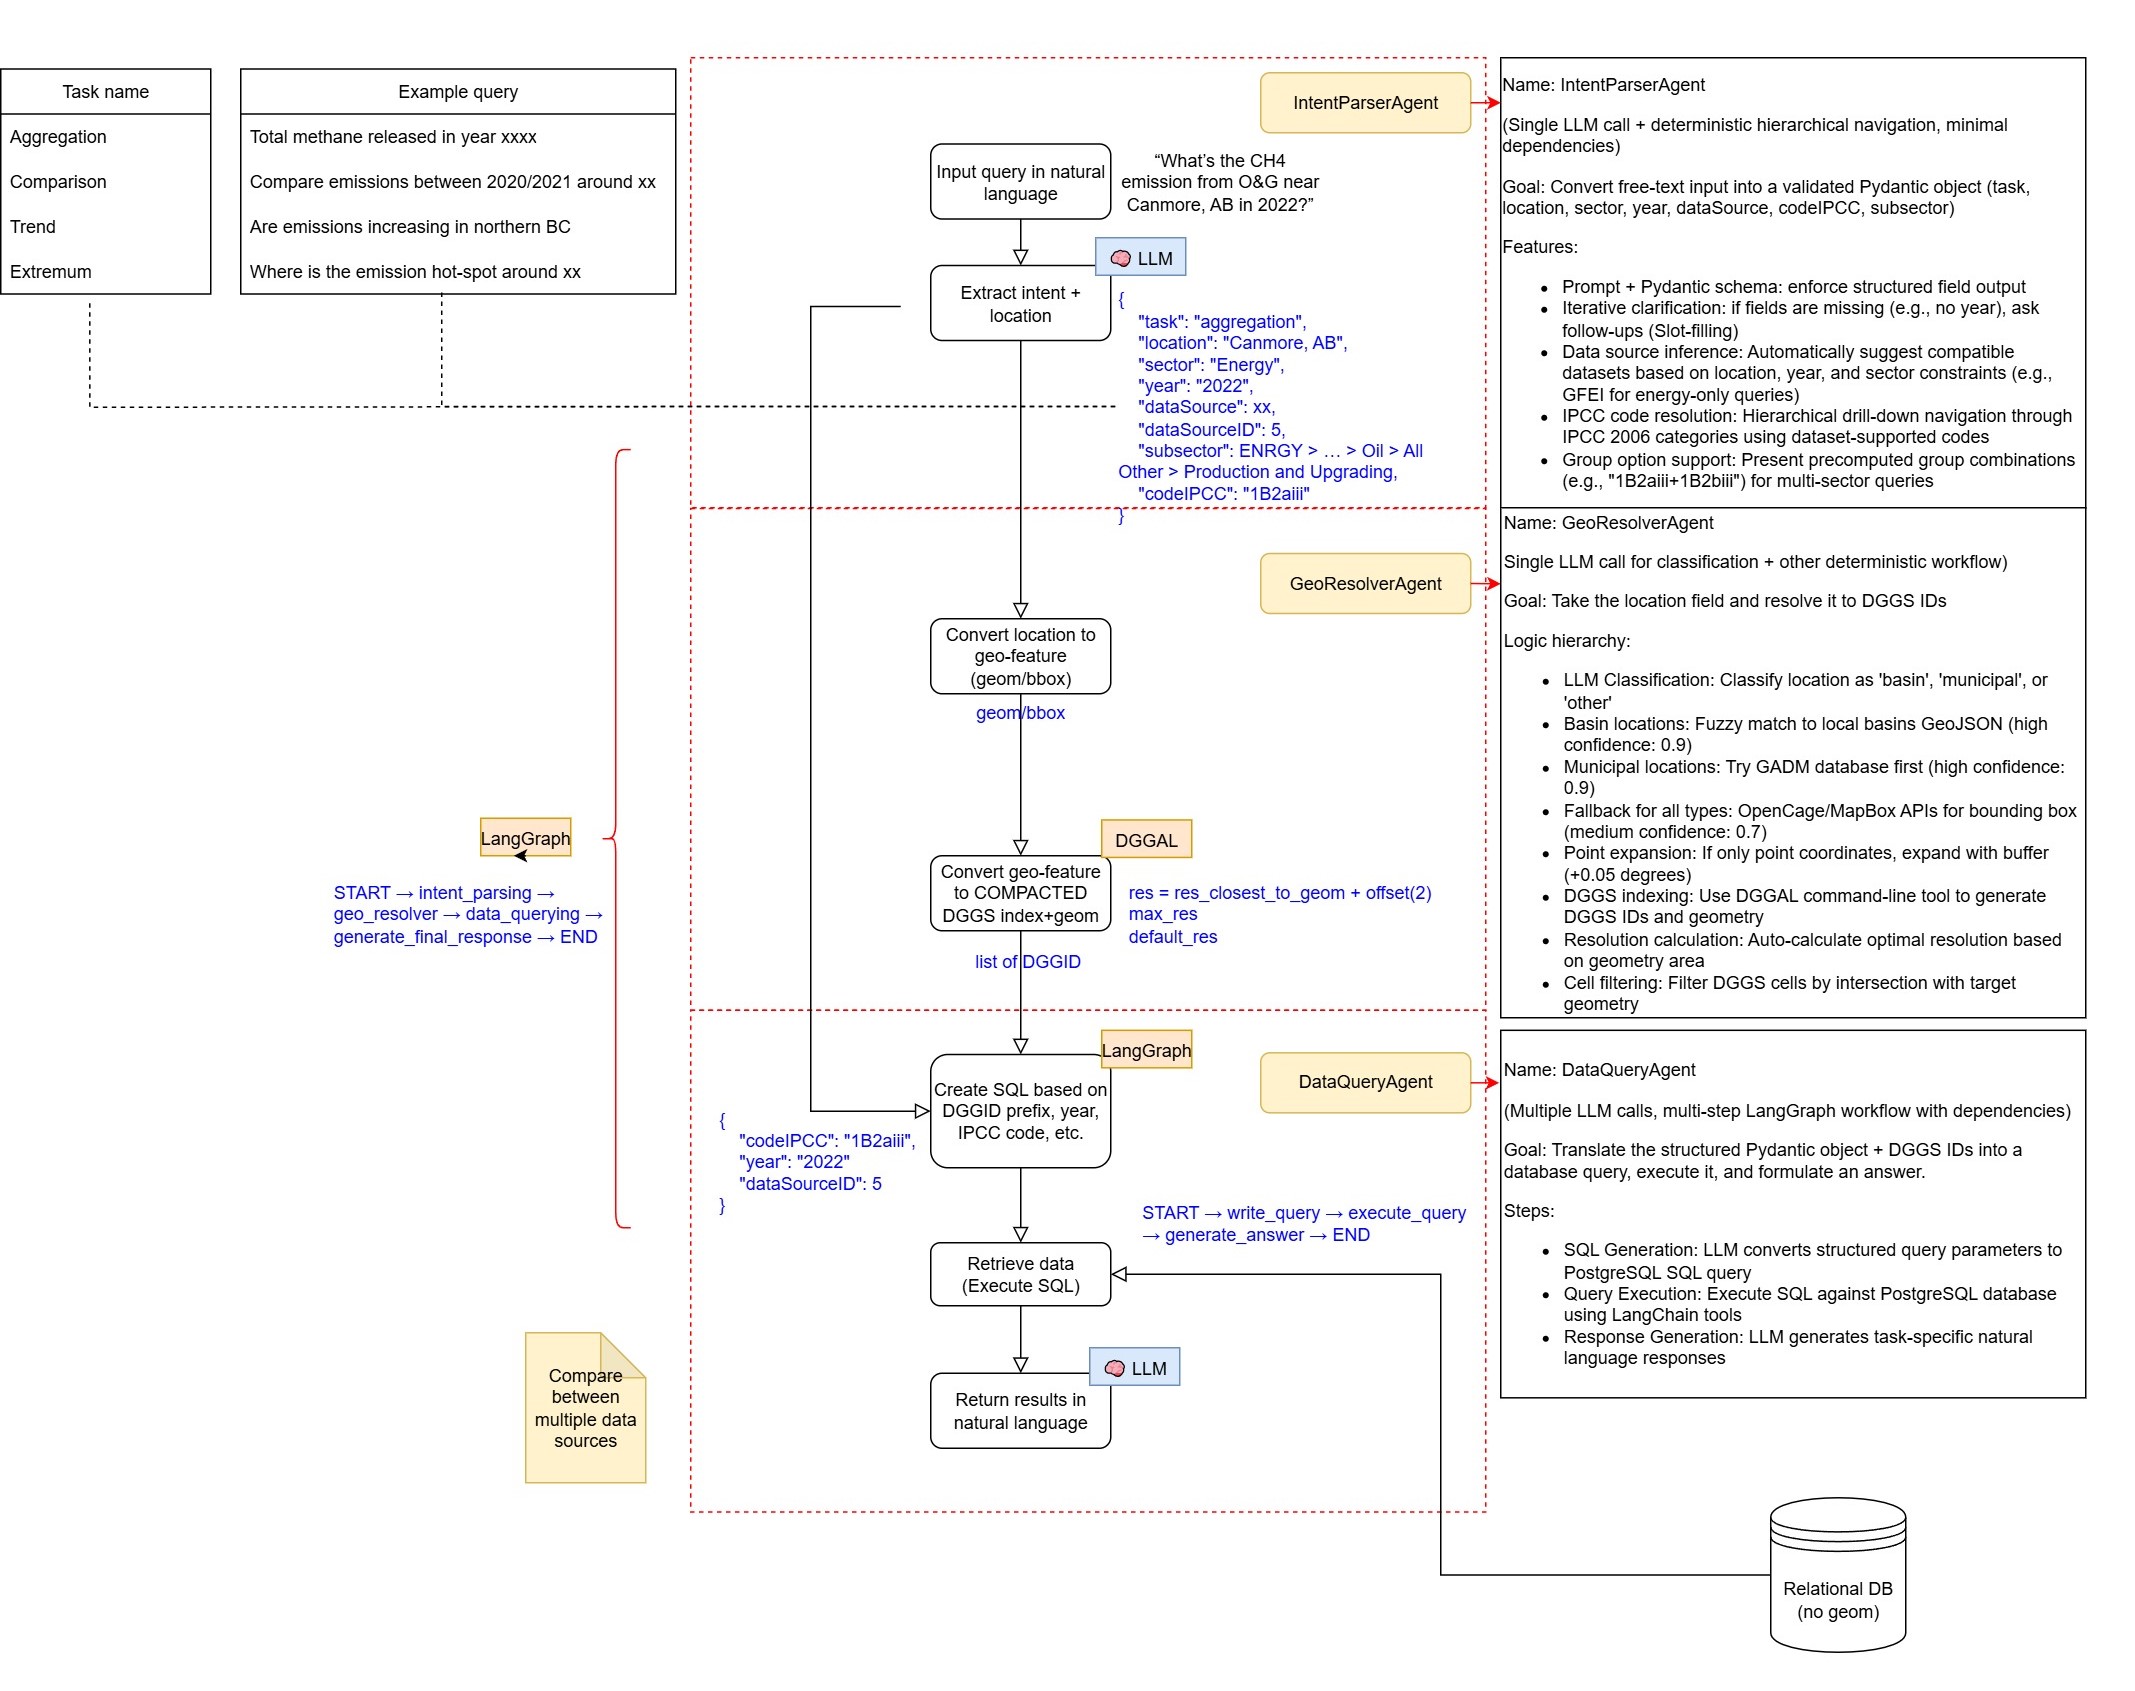2135x1691 pixels.
Task: Select the IntentParserAgent yellow box
Action: tap(1364, 103)
